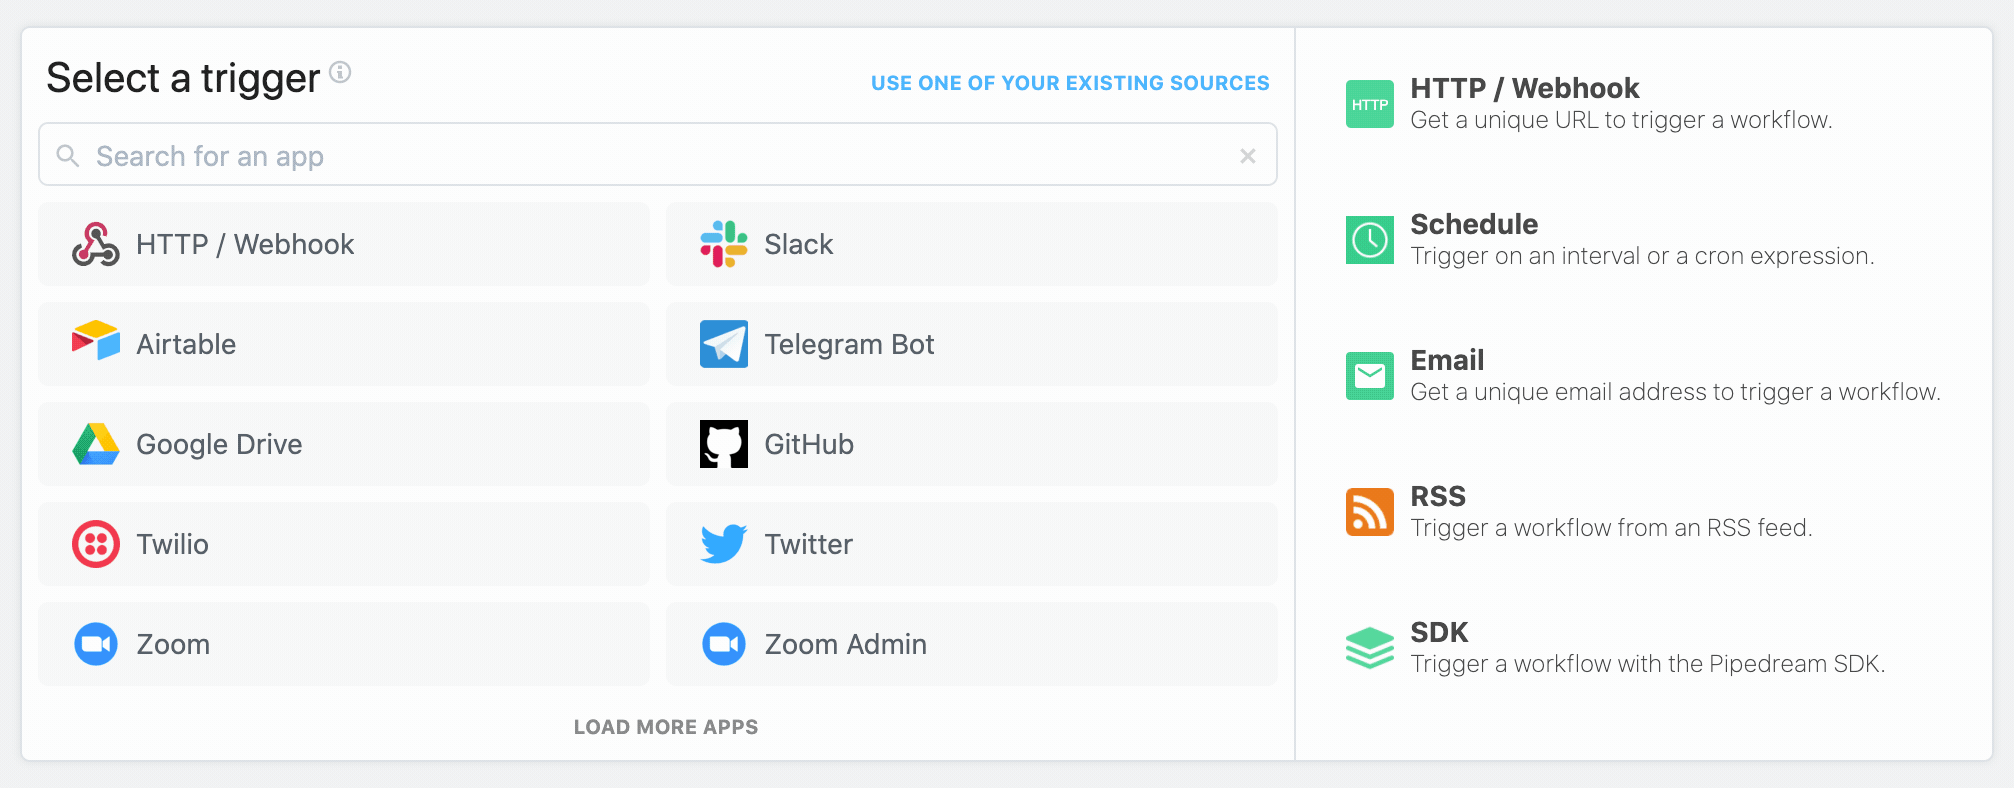2014x788 pixels.
Task: Select the SDK trigger layers icon
Action: point(1369,647)
